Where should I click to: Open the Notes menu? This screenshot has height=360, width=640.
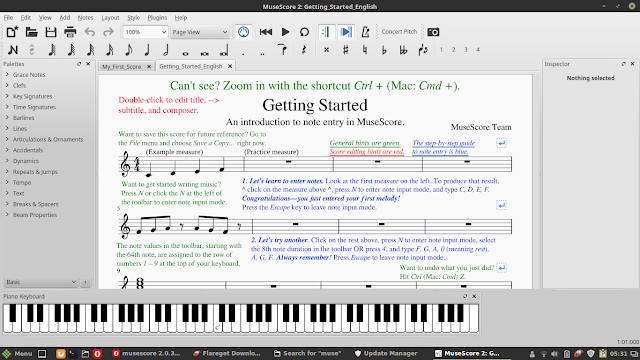click(x=85, y=18)
